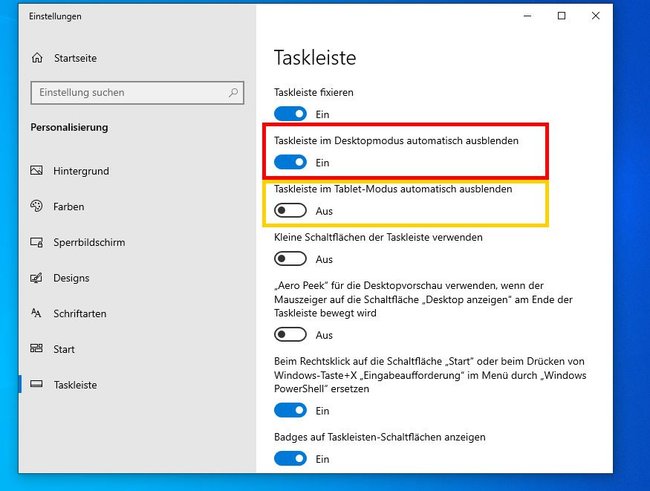Viewport: 650px width, 491px height.
Task: Click the Personalisierung section heading
Action: click(69, 127)
